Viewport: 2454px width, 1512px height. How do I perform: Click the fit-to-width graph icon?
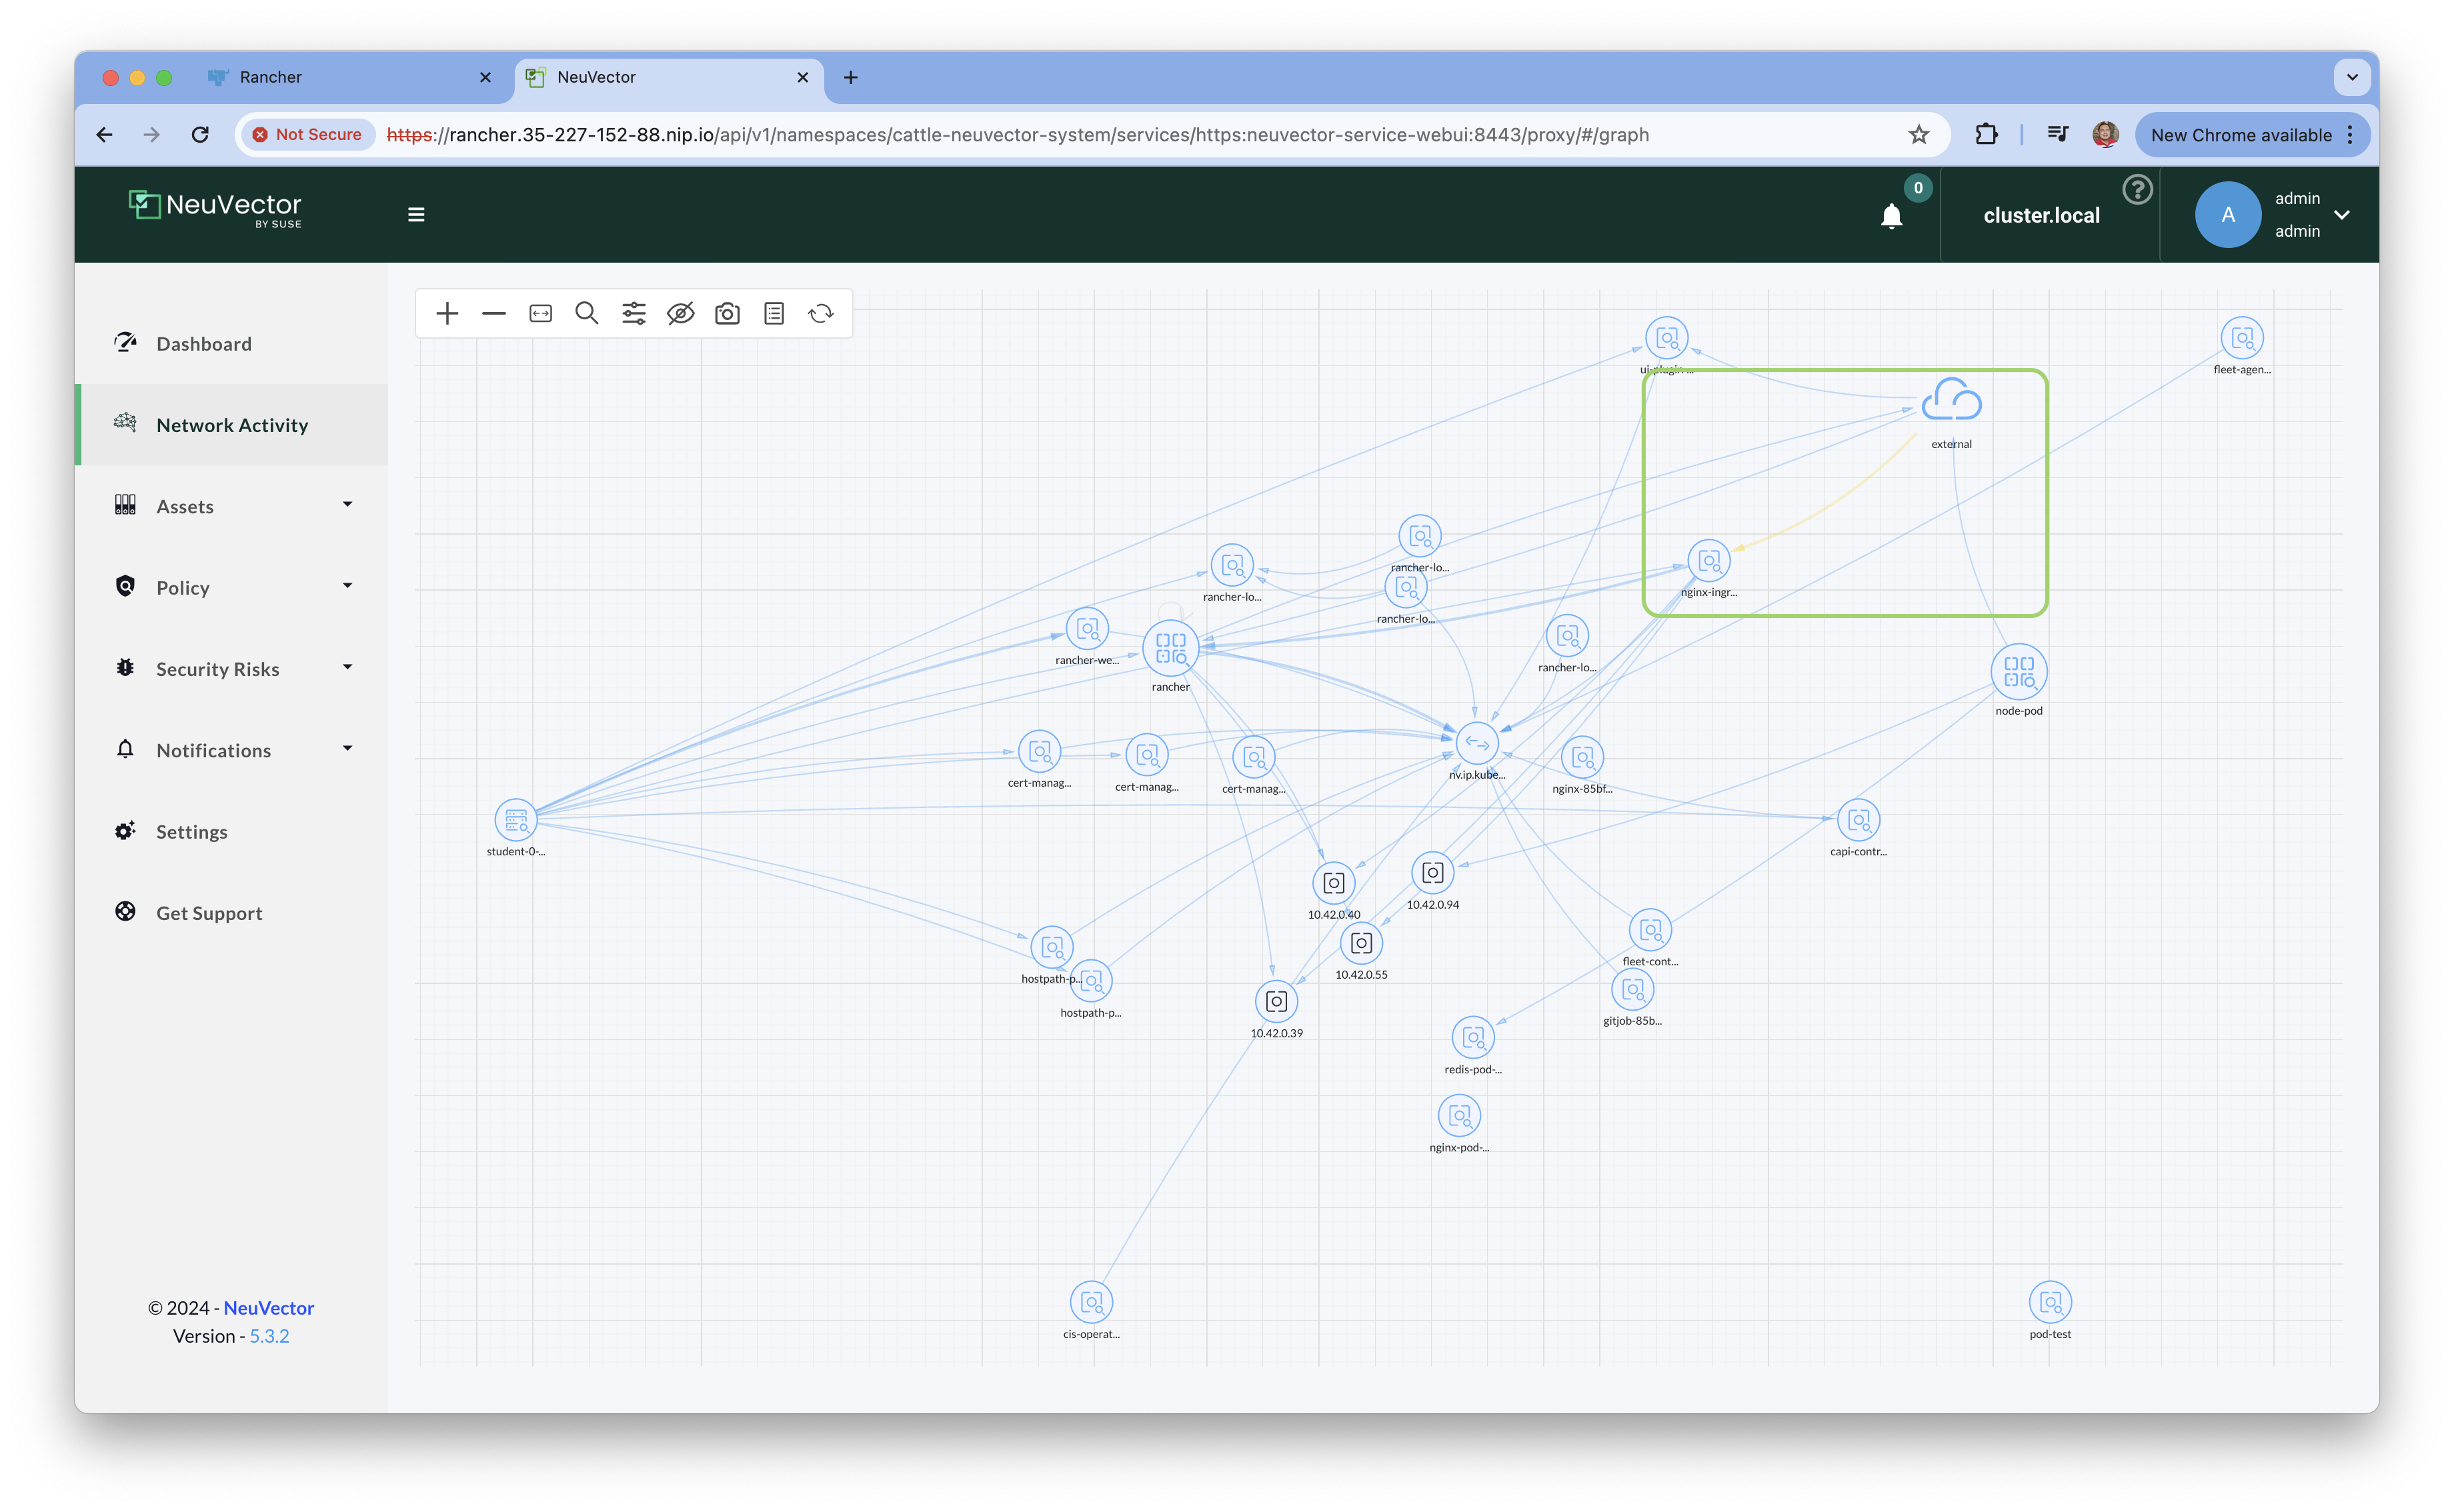pyautogui.click(x=540, y=314)
